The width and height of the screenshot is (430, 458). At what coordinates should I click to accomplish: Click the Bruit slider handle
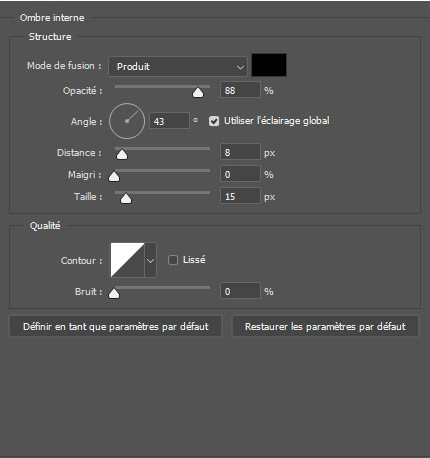pyautogui.click(x=114, y=293)
